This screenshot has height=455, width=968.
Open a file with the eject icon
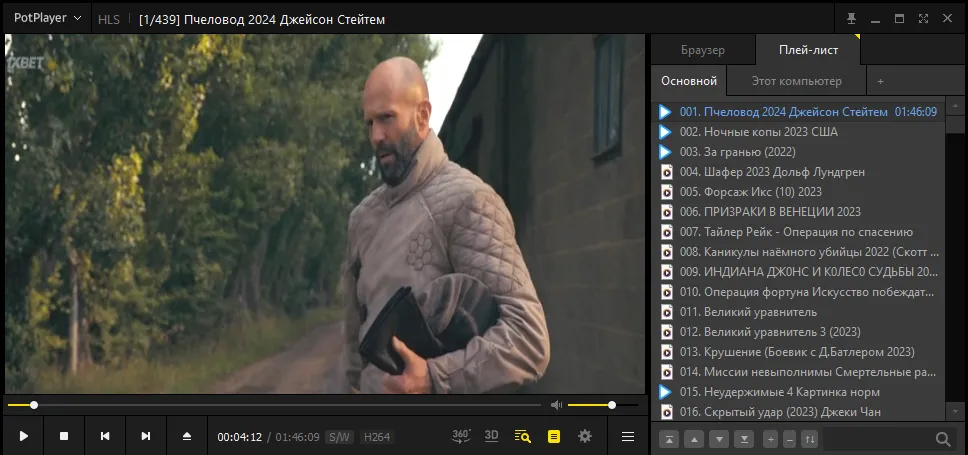(187, 436)
